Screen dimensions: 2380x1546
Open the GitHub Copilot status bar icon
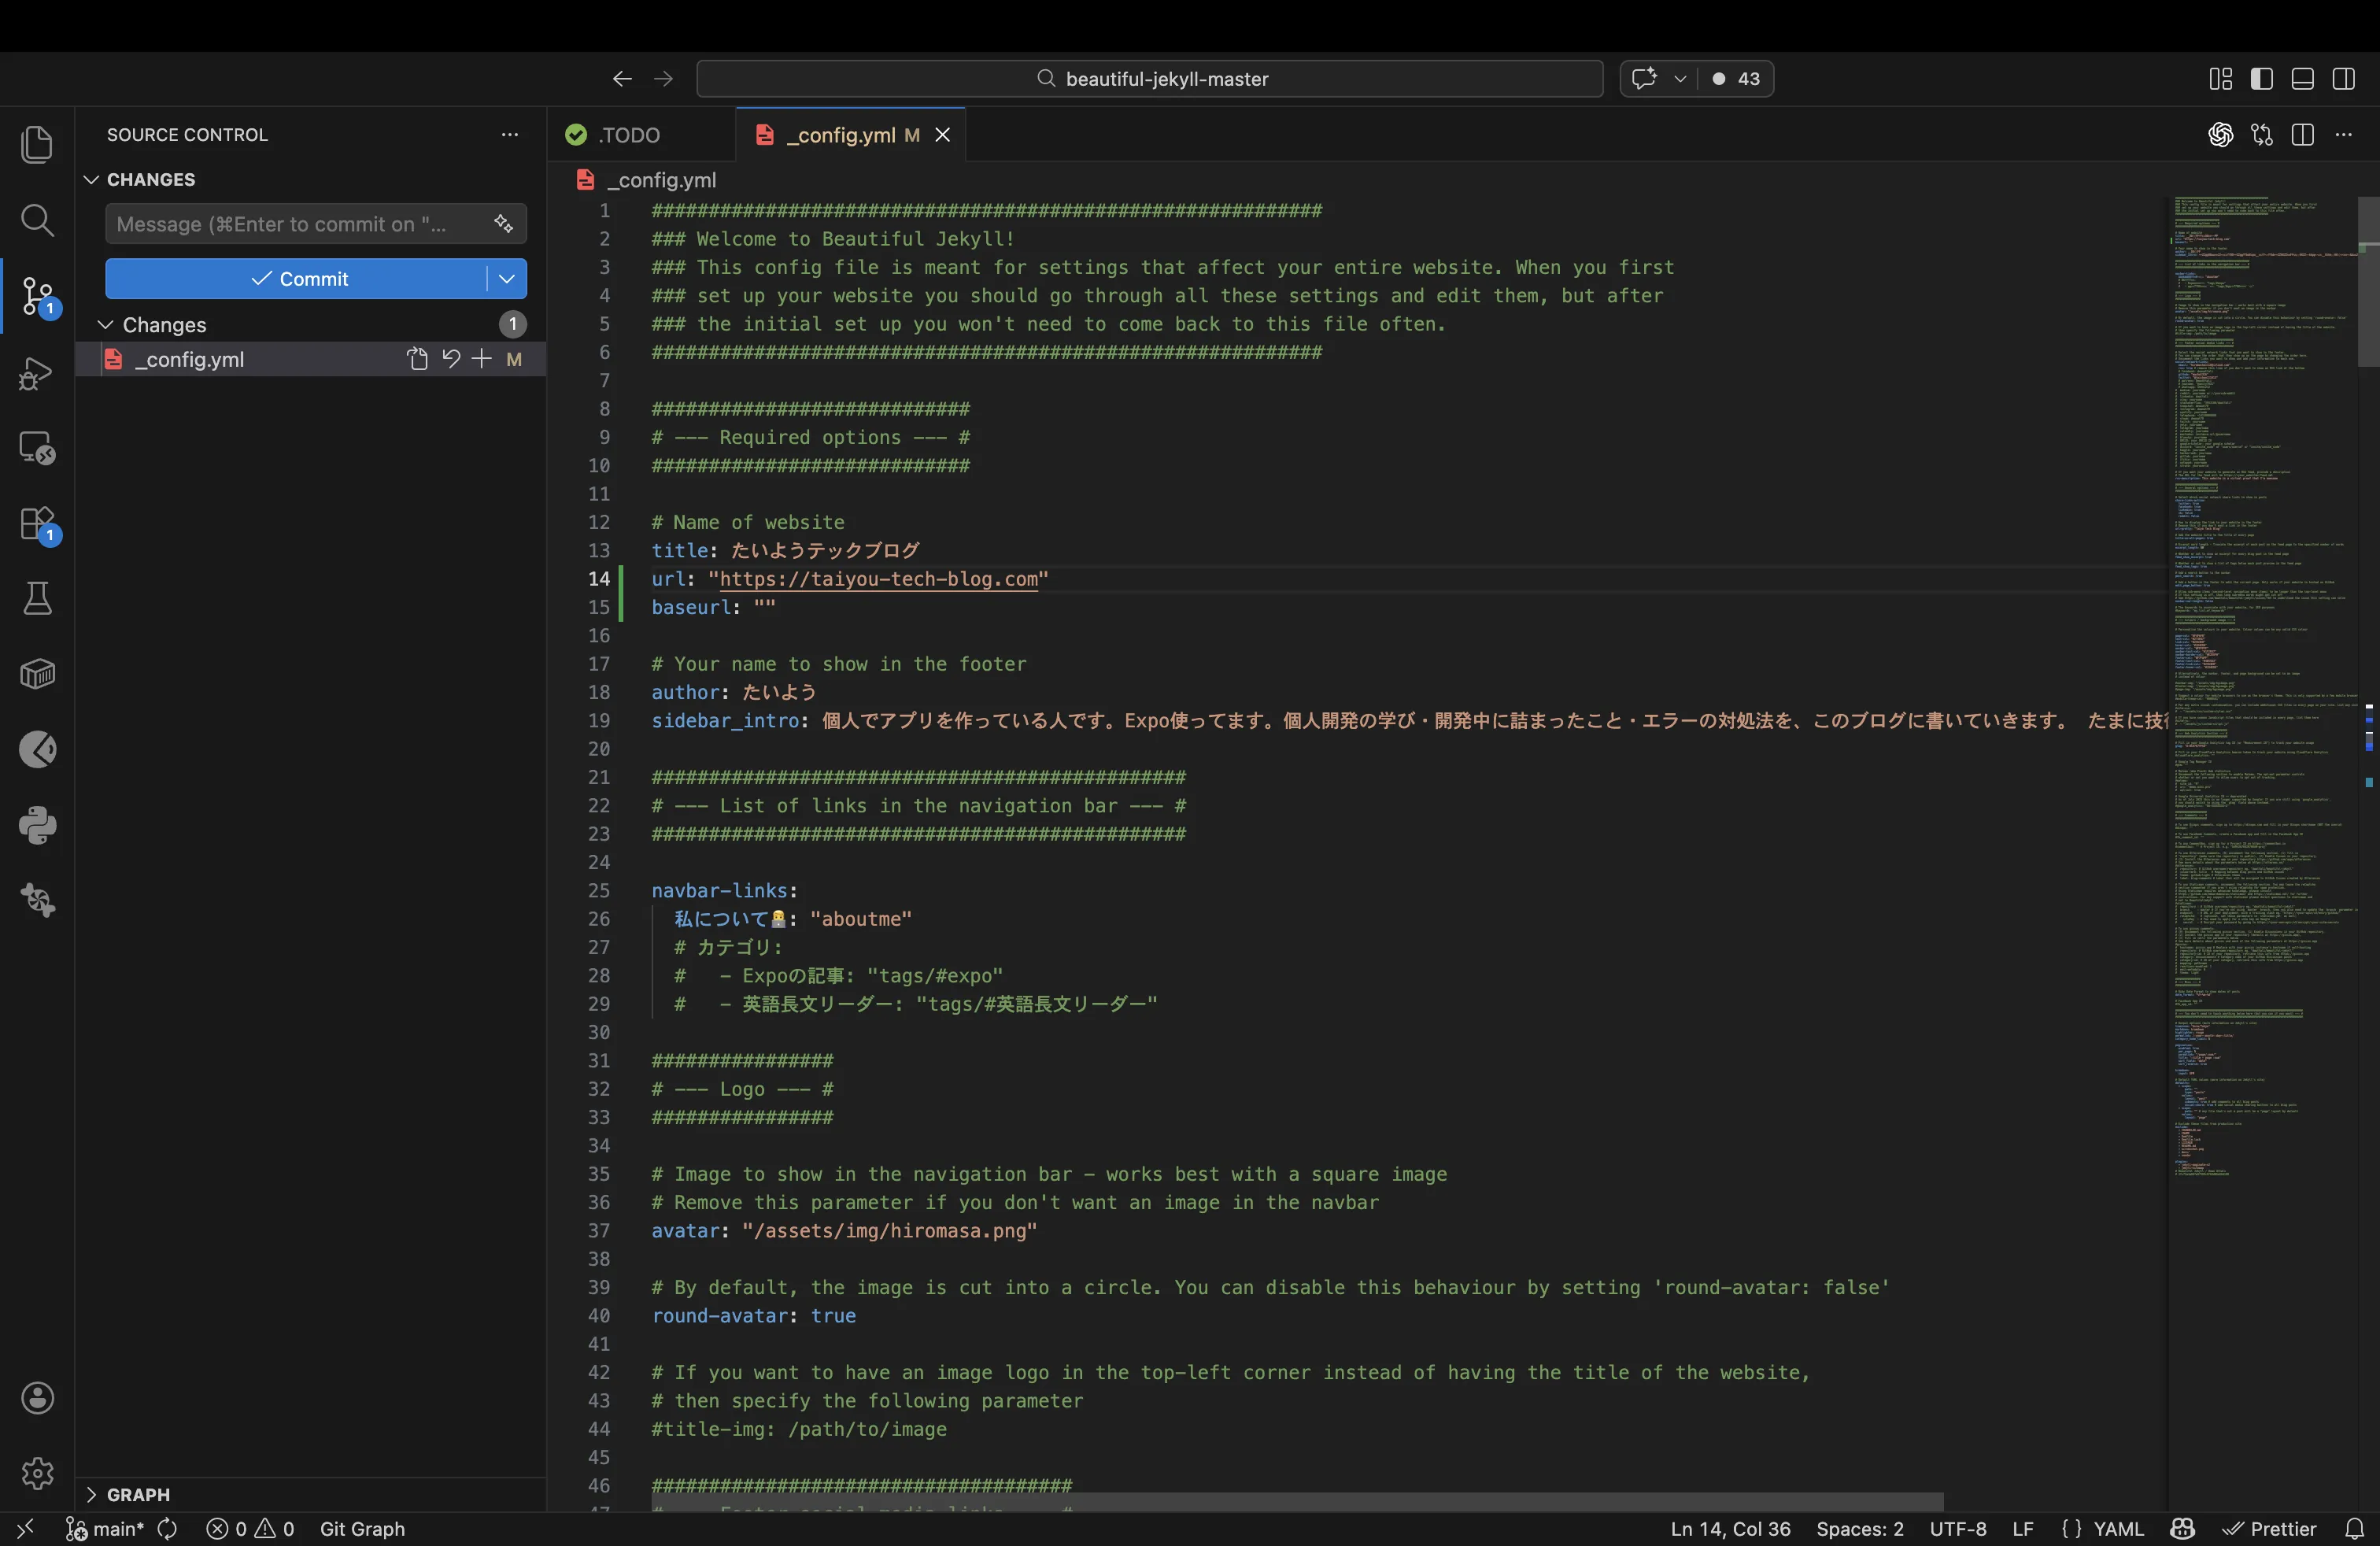pyautogui.click(x=2183, y=1529)
